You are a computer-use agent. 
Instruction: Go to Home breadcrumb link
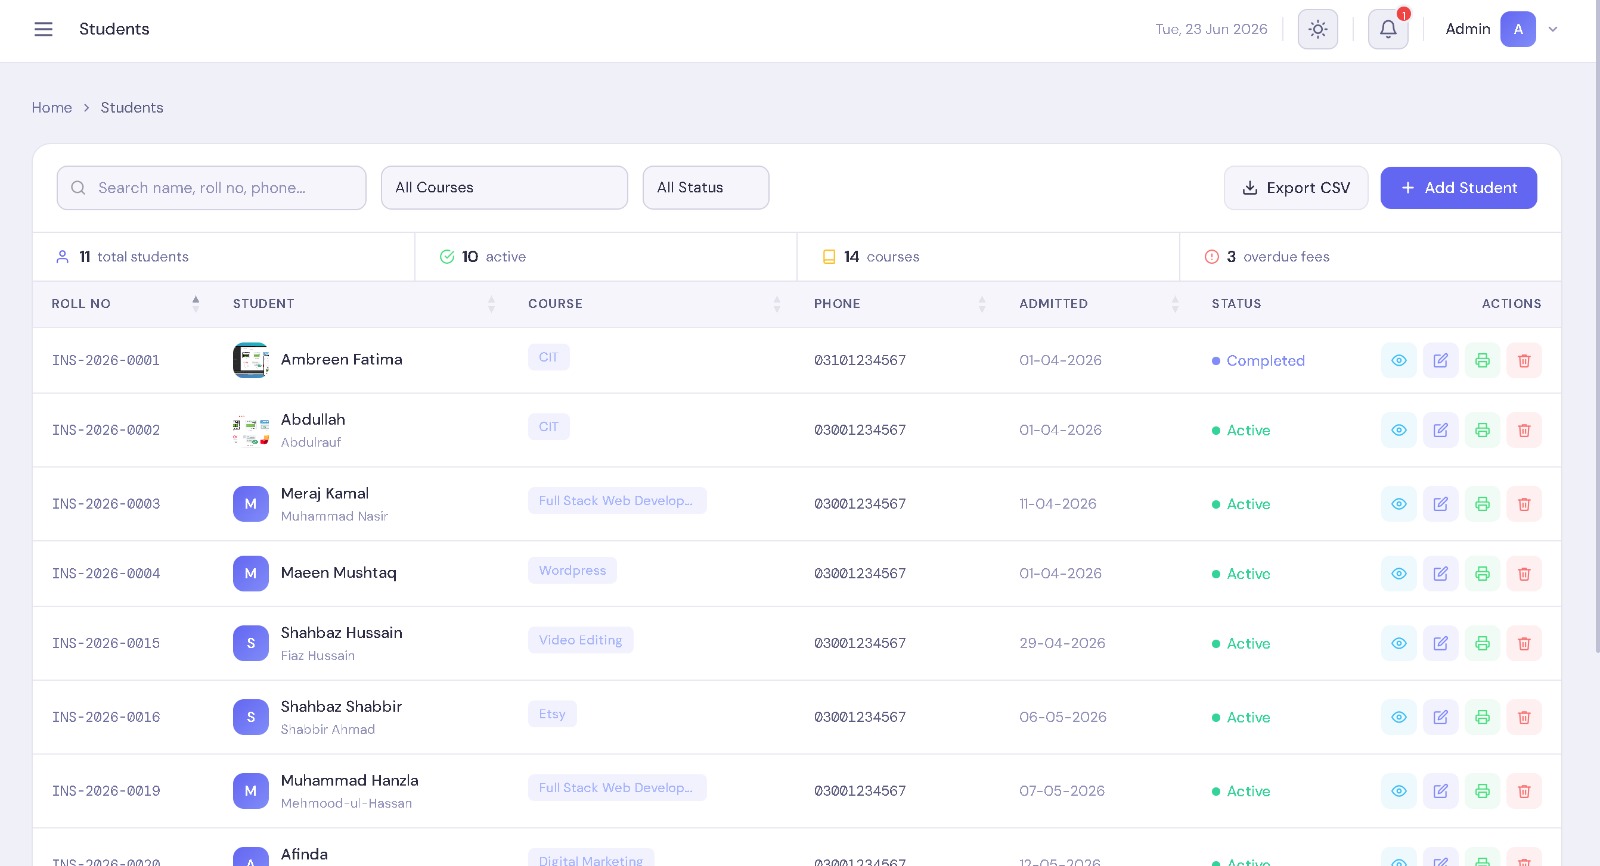pos(52,108)
